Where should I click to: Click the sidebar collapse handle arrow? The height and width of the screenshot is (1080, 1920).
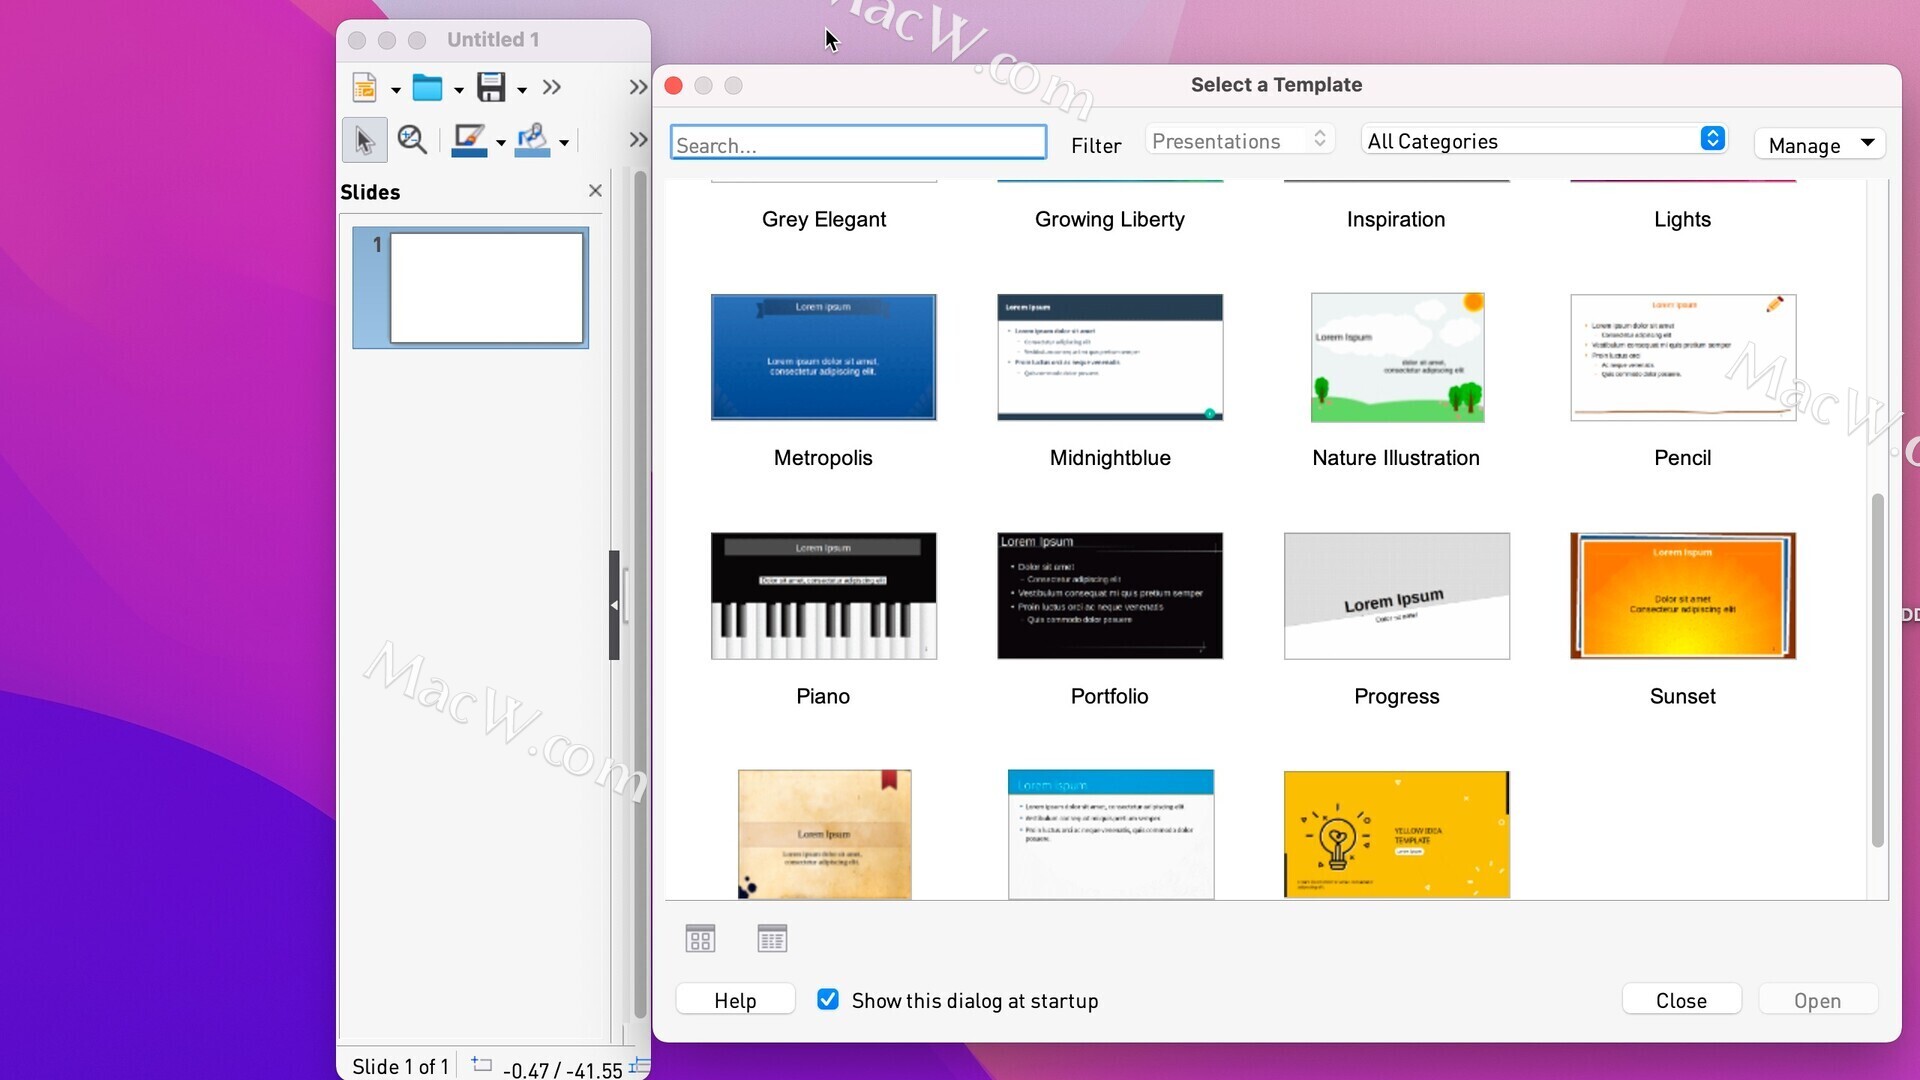(x=614, y=605)
